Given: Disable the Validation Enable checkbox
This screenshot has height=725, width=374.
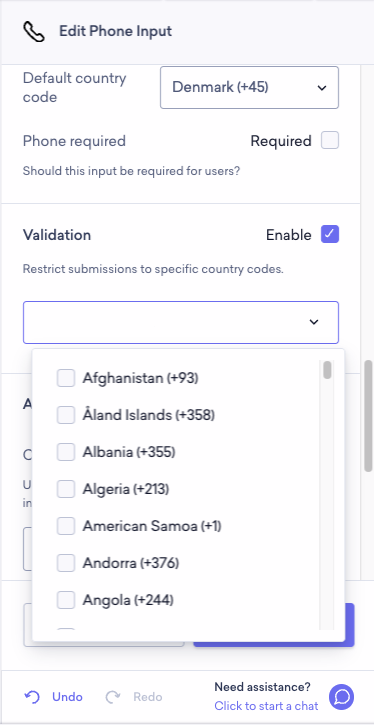Looking at the screenshot, I should click(330, 234).
